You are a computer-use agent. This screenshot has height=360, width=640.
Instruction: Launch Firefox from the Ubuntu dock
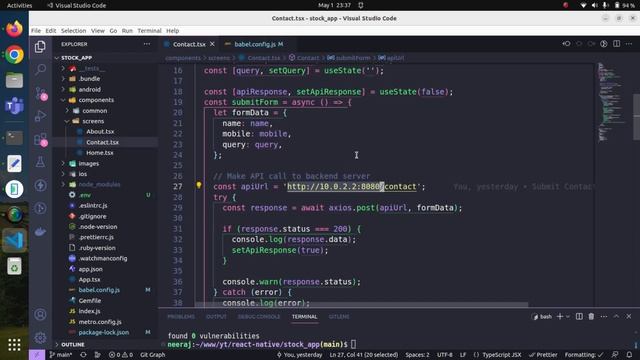pos(14,29)
